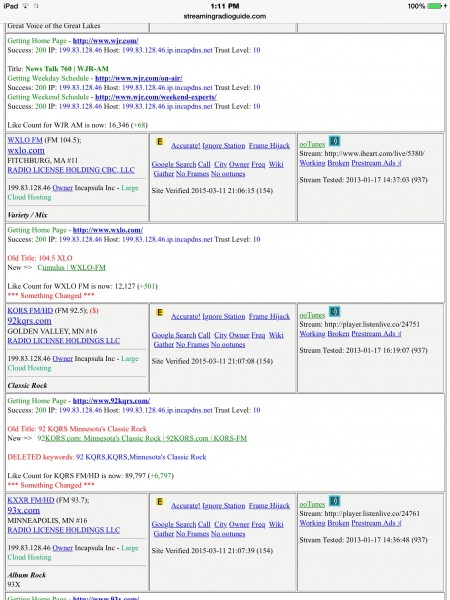
Task: Mark KXXR stream as Working
Action: (312, 523)
